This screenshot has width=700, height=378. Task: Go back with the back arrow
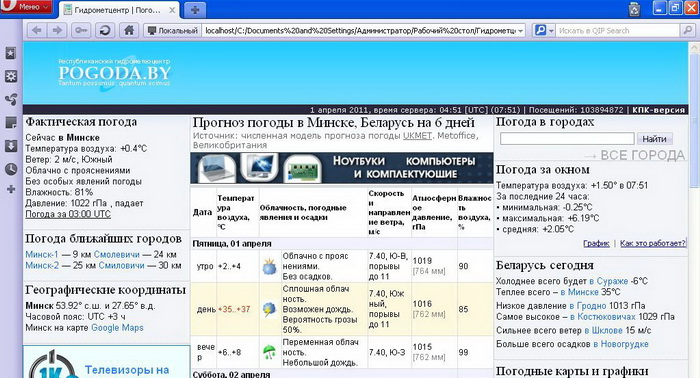point(37,30)
